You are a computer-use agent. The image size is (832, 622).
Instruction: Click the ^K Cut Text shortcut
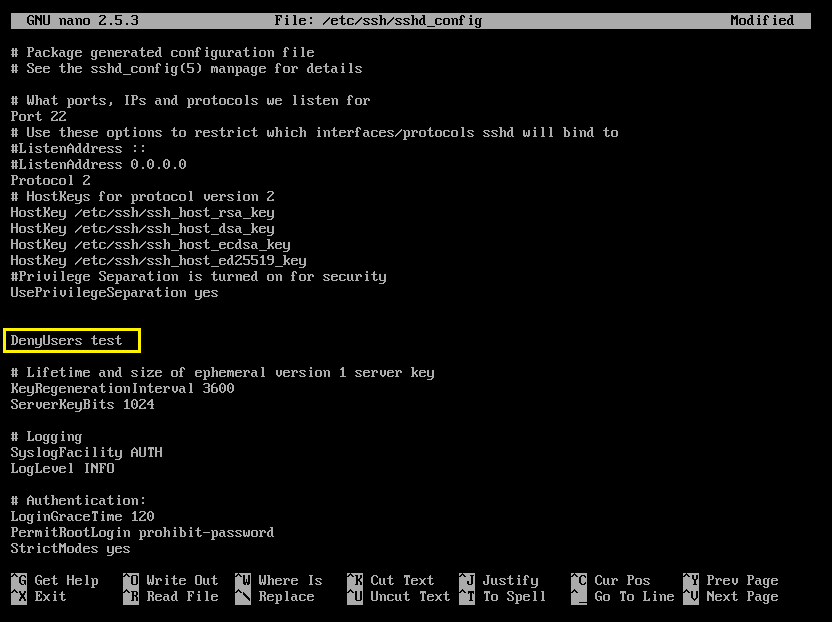tap(390, 580)
